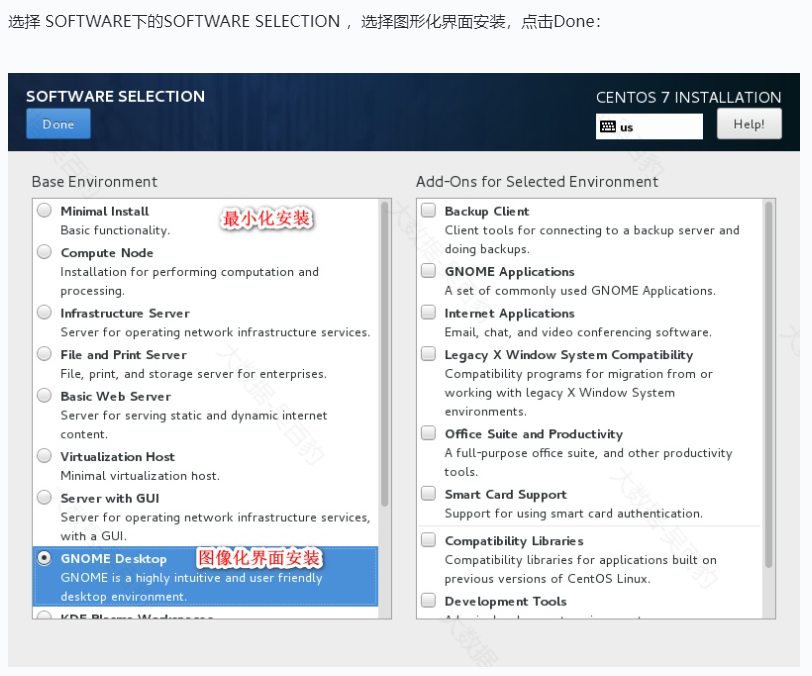The height and width of the screenshot is (676, 812).
Task: Select the File and Print Server option
Action: pos(45,354)
